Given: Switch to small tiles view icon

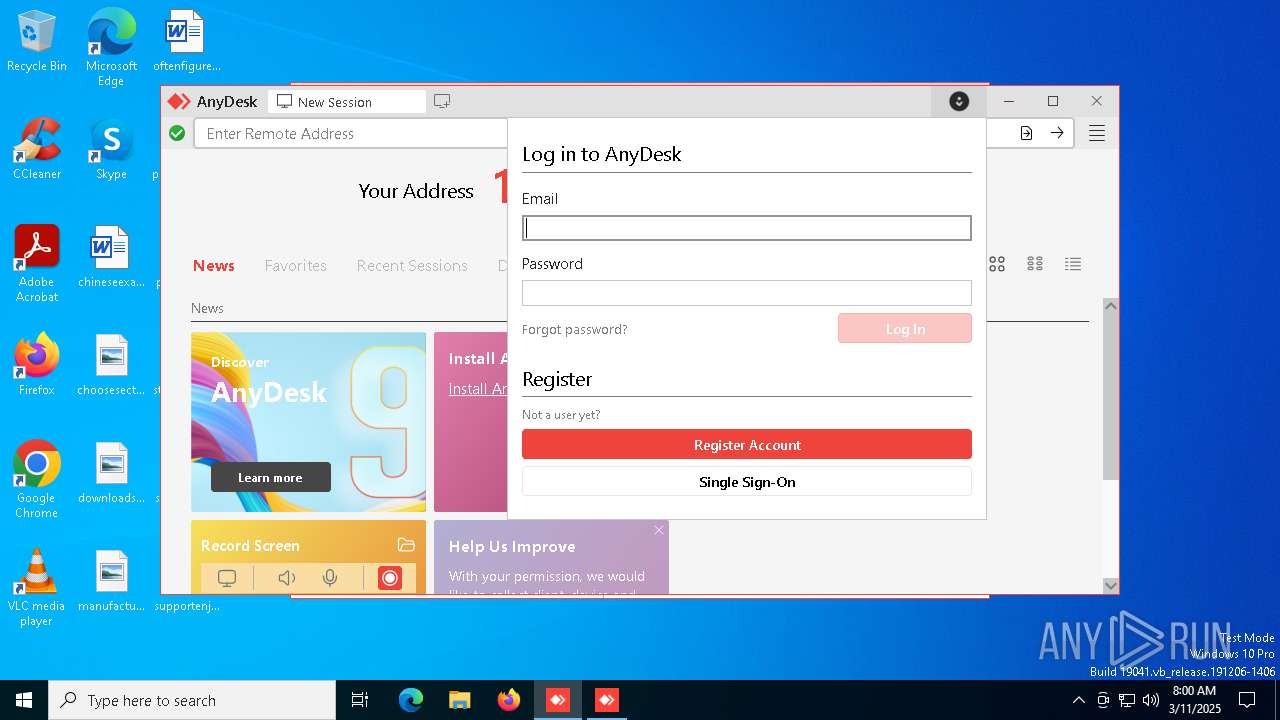Looking at the screenshot, I should [1035, 264].
